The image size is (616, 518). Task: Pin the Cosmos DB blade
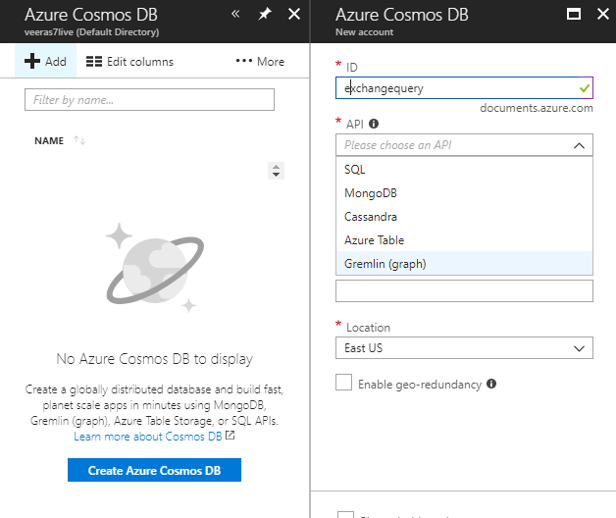(x=265, y=14)
